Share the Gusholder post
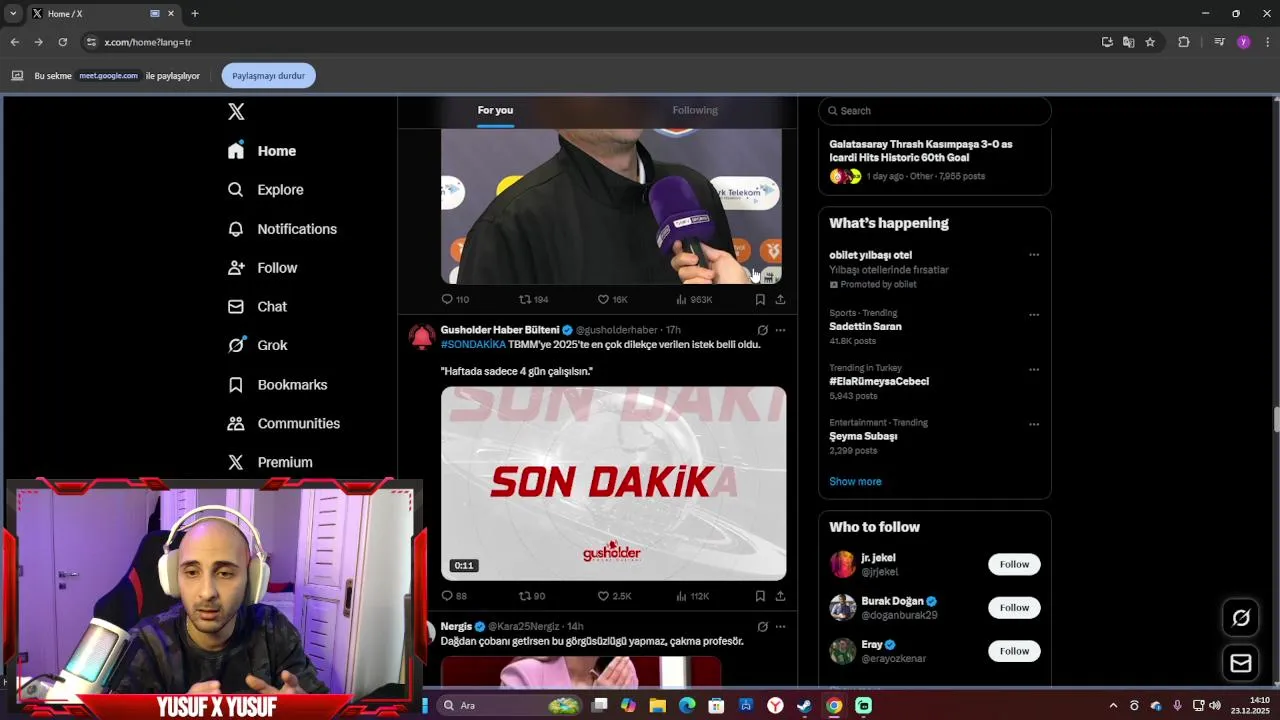The height and width of the screenshot is (720, 1280). click(780, 596)
